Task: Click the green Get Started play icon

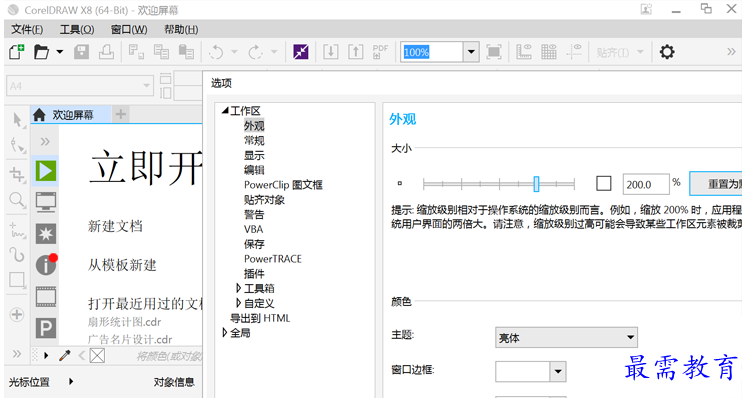Action: coord(46,171)
